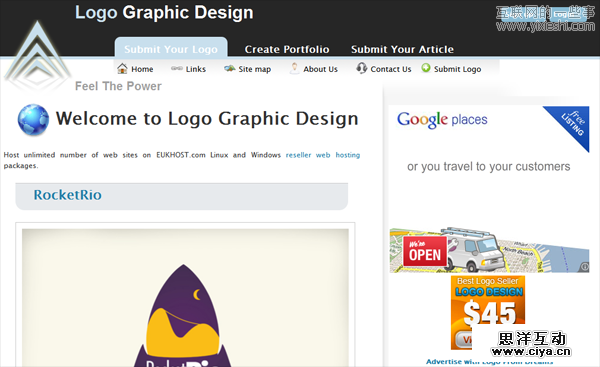Open the About Us page

tap(320, 69)
